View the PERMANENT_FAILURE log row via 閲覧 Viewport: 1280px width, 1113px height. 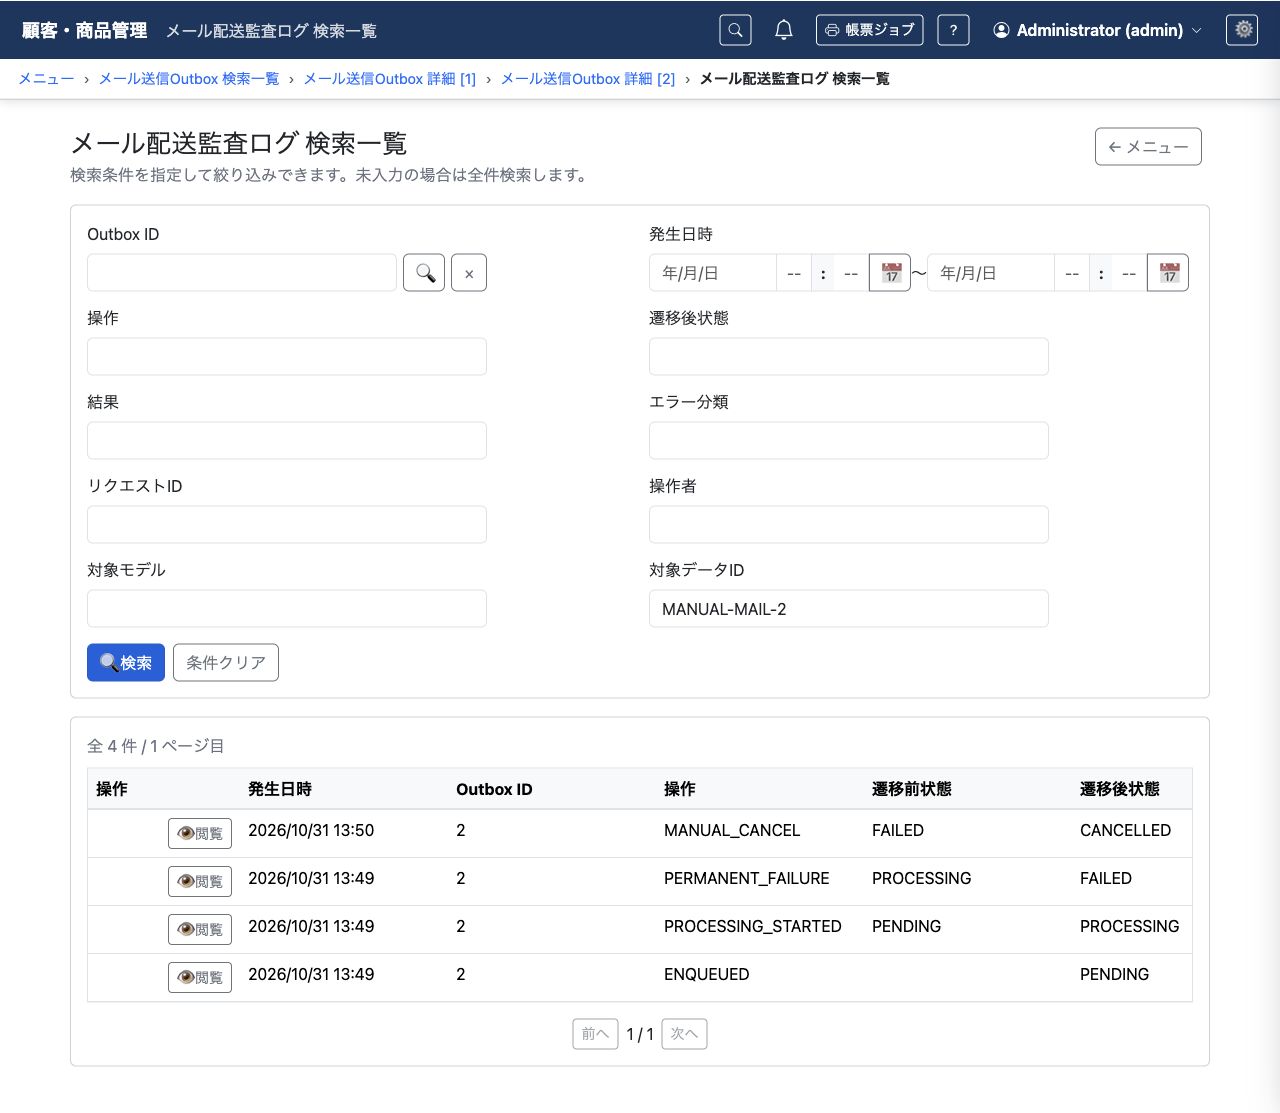[200, 882]
